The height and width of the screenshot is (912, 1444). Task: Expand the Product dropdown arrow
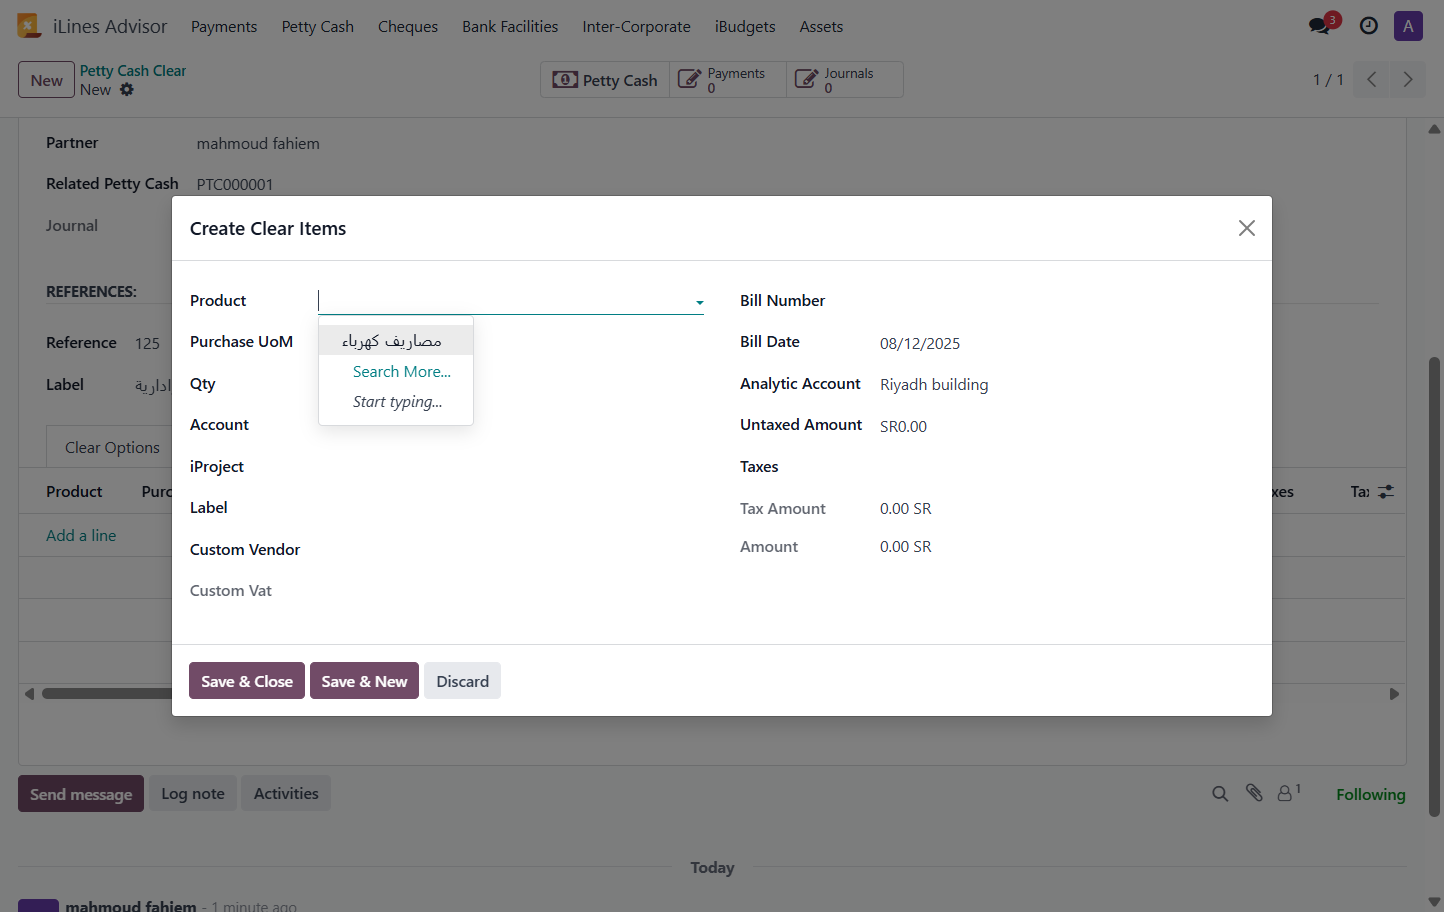699,302
